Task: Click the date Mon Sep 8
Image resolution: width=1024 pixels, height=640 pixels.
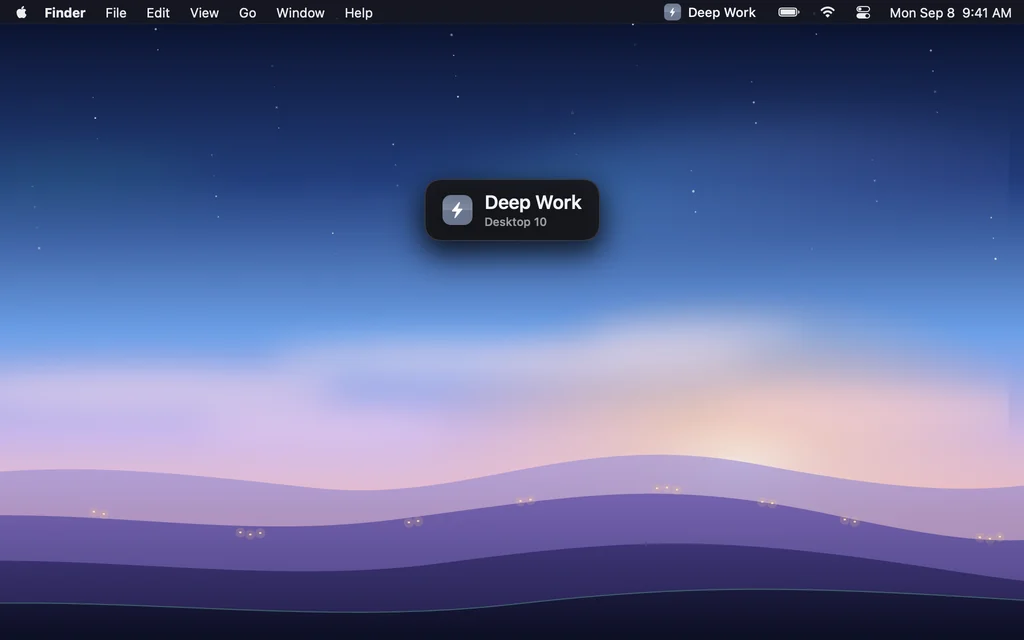Action: point(921,12)
